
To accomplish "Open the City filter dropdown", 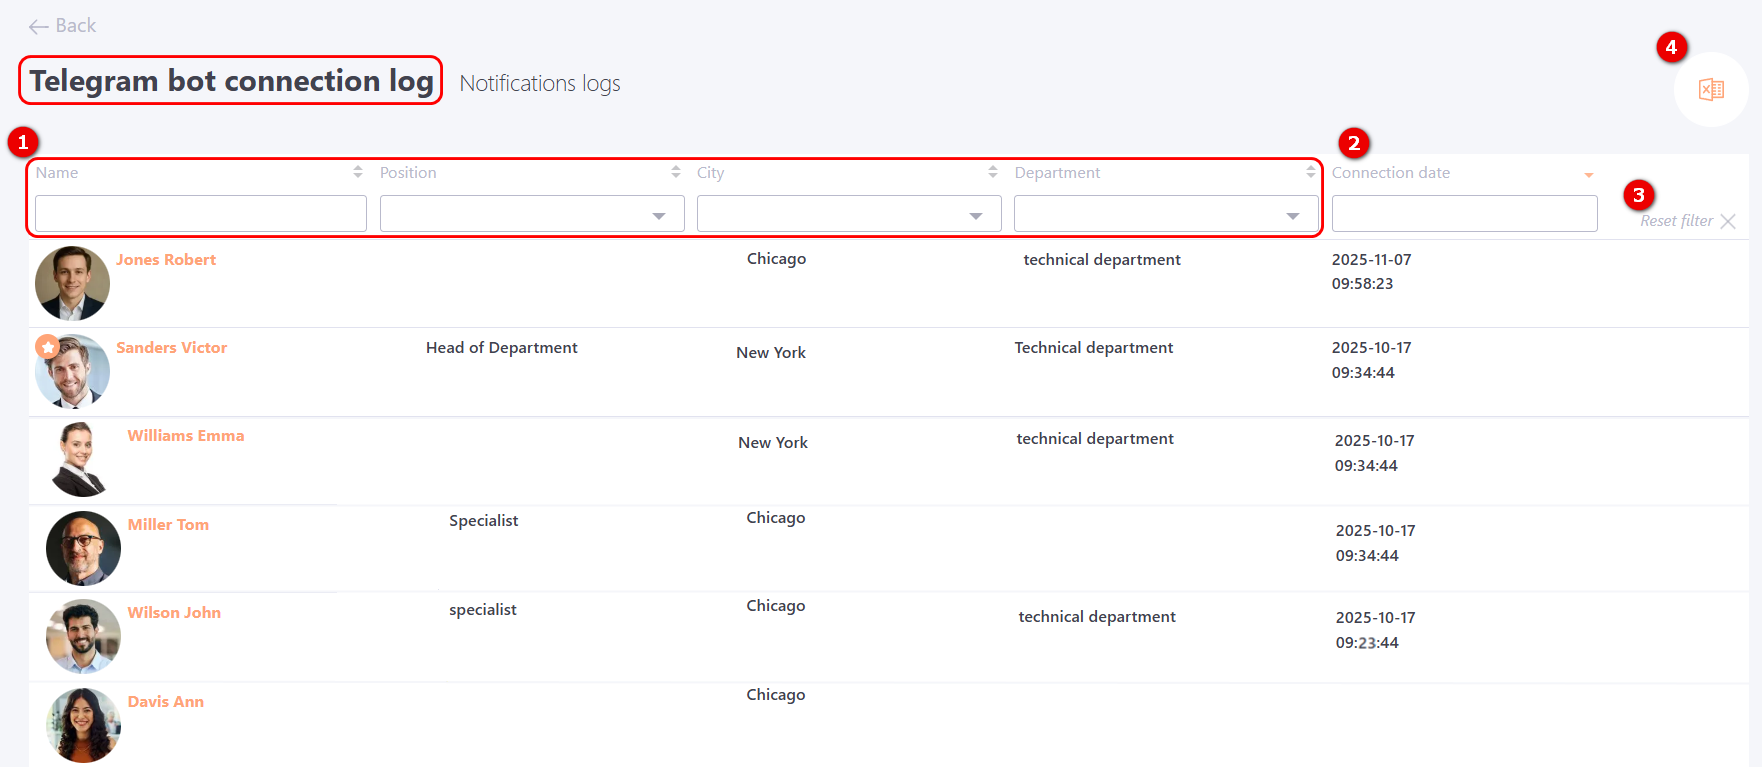I will pyautogui.click(x=975, y=215).
